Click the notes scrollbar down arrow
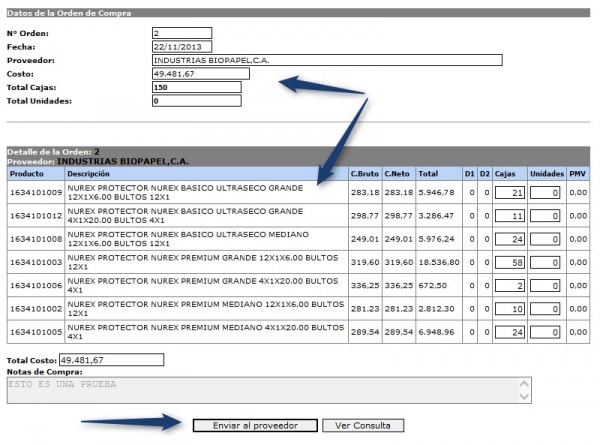The height and width of the screenshot is (445, 600). [x=524, y=396]
